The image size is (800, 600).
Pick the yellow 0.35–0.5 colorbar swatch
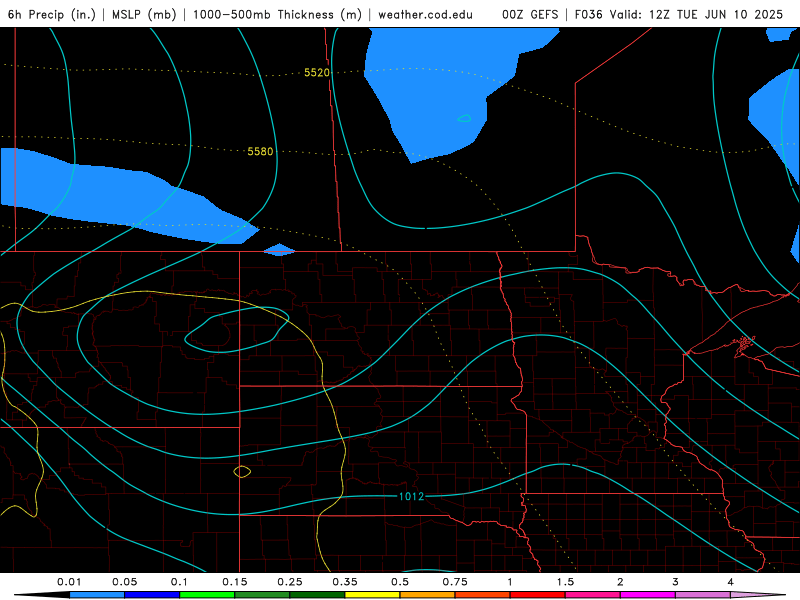(372, 595)
